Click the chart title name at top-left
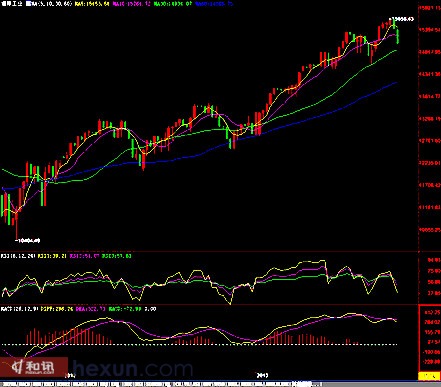441x387 pixels. pyautogui.click(x=12, y=4)
